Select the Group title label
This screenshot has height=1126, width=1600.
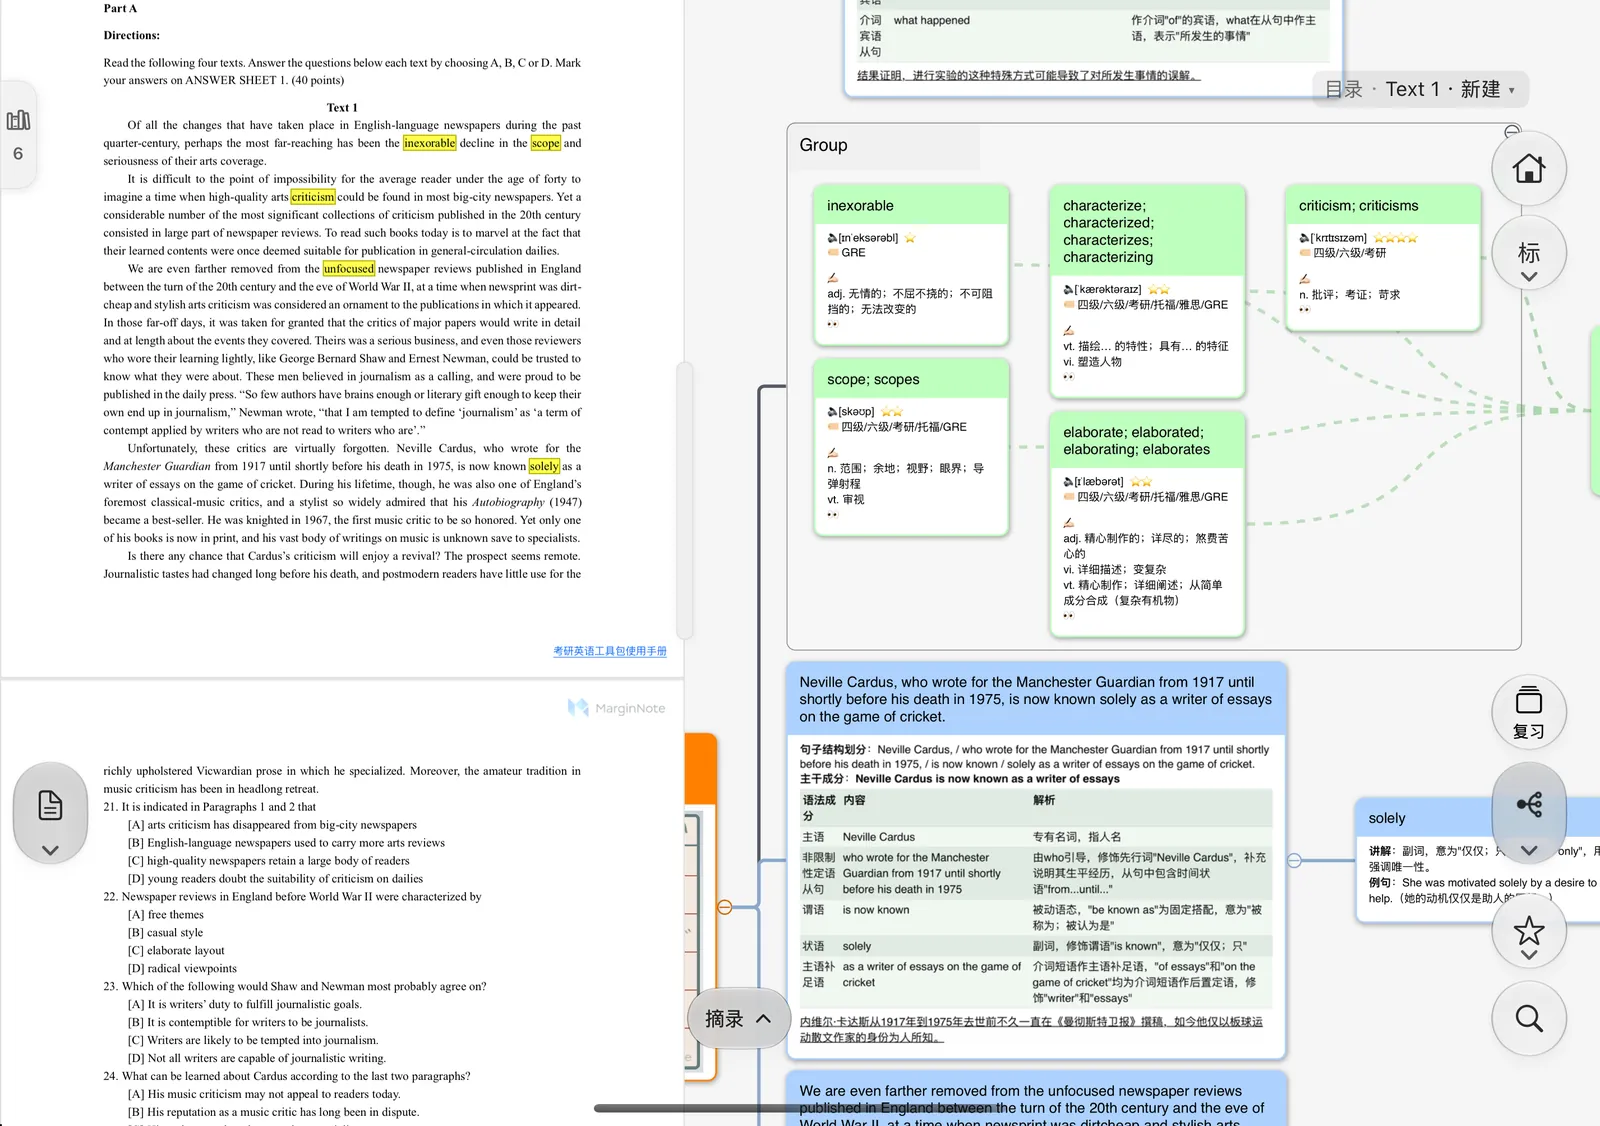(x=823, y=145)
